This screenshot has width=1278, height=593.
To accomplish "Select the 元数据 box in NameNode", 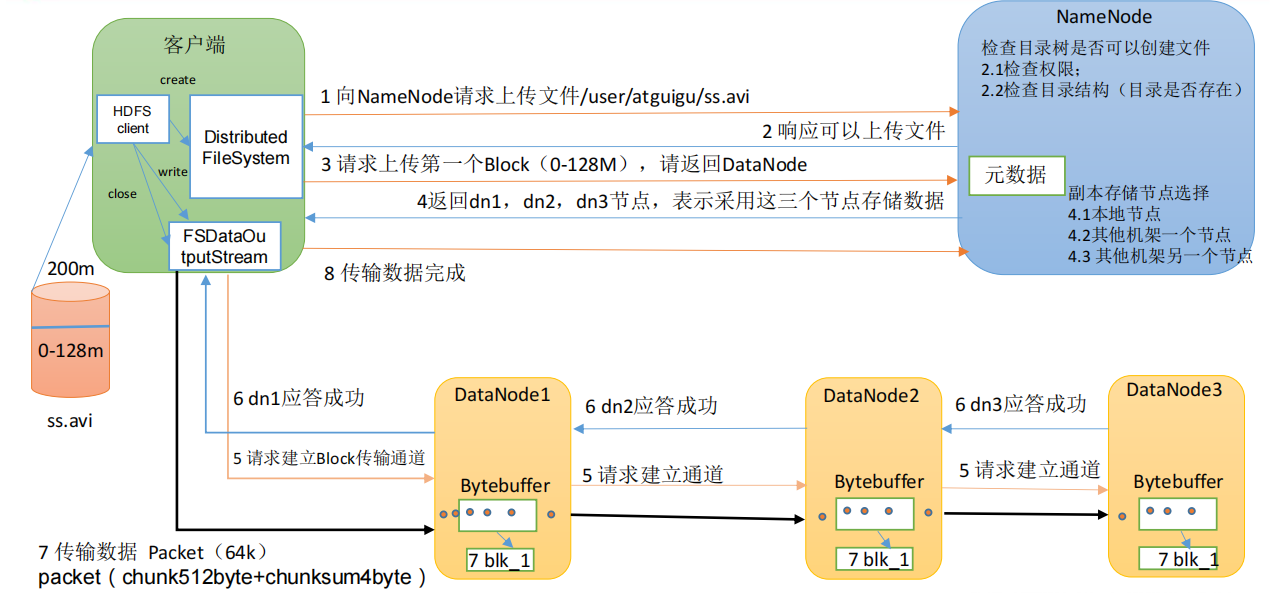I will point(1016,175).
